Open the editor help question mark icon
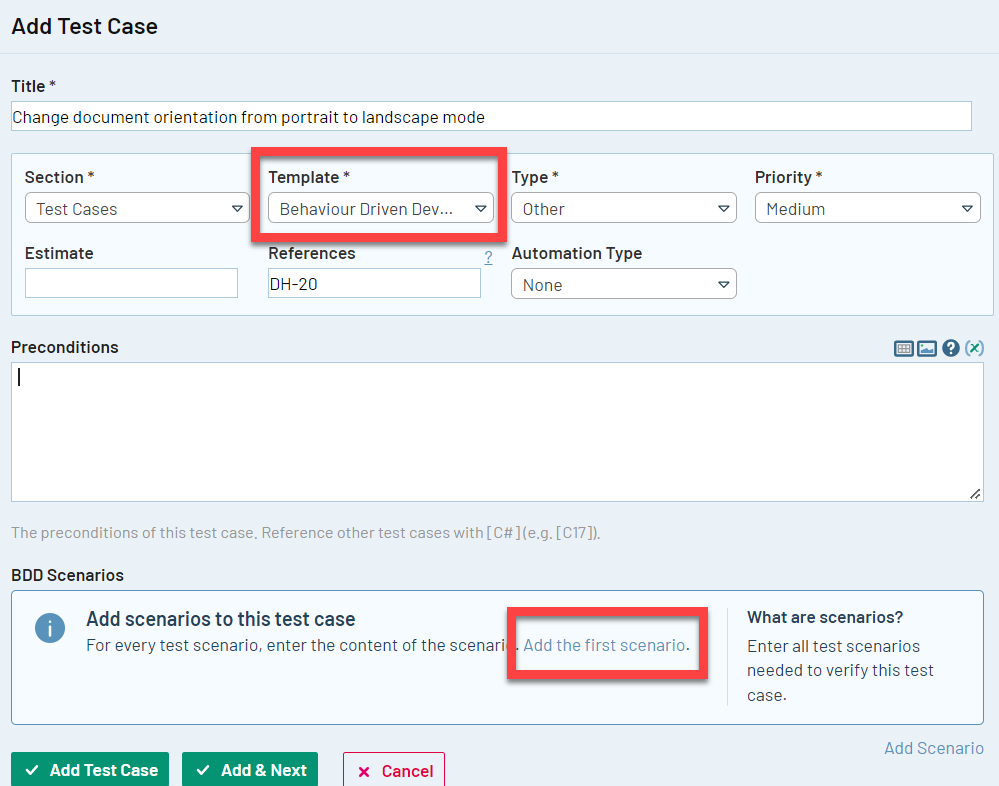999x786 pixels. (951, 348)
